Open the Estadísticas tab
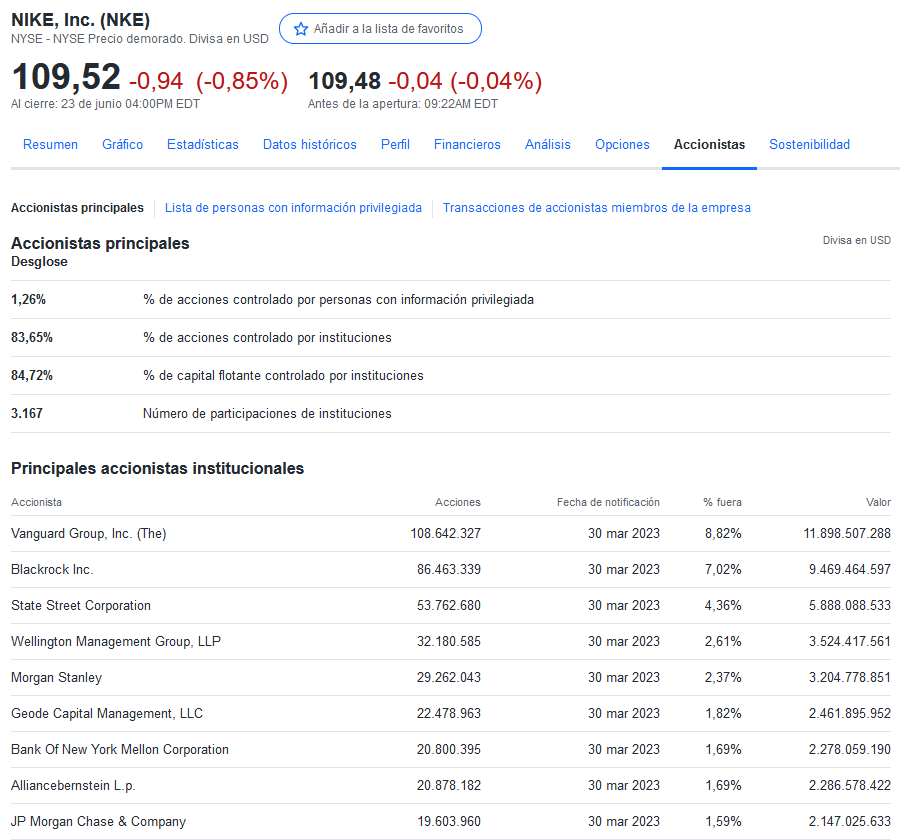 pos(203,145)
